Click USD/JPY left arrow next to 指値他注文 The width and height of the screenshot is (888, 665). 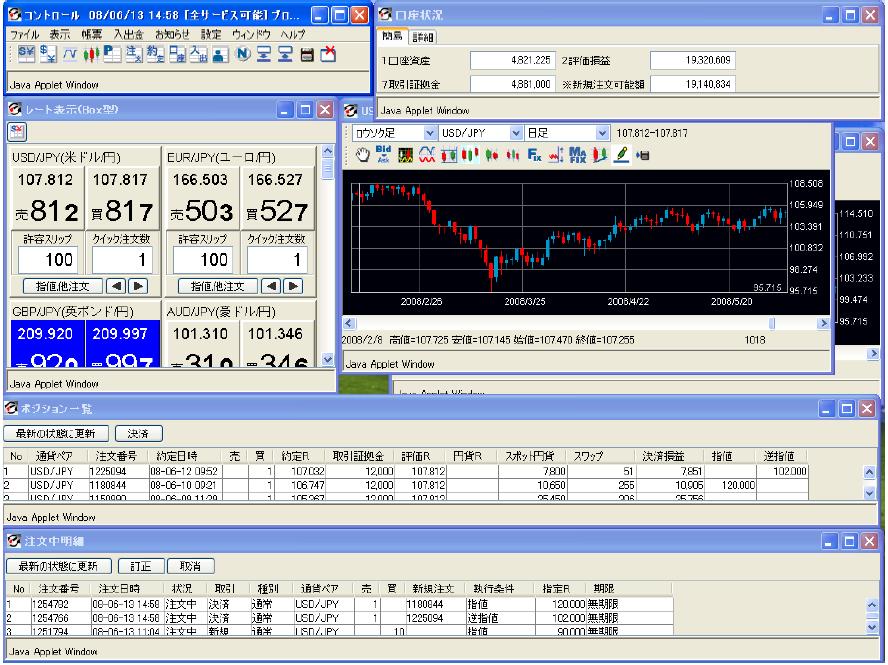point(116,286)
